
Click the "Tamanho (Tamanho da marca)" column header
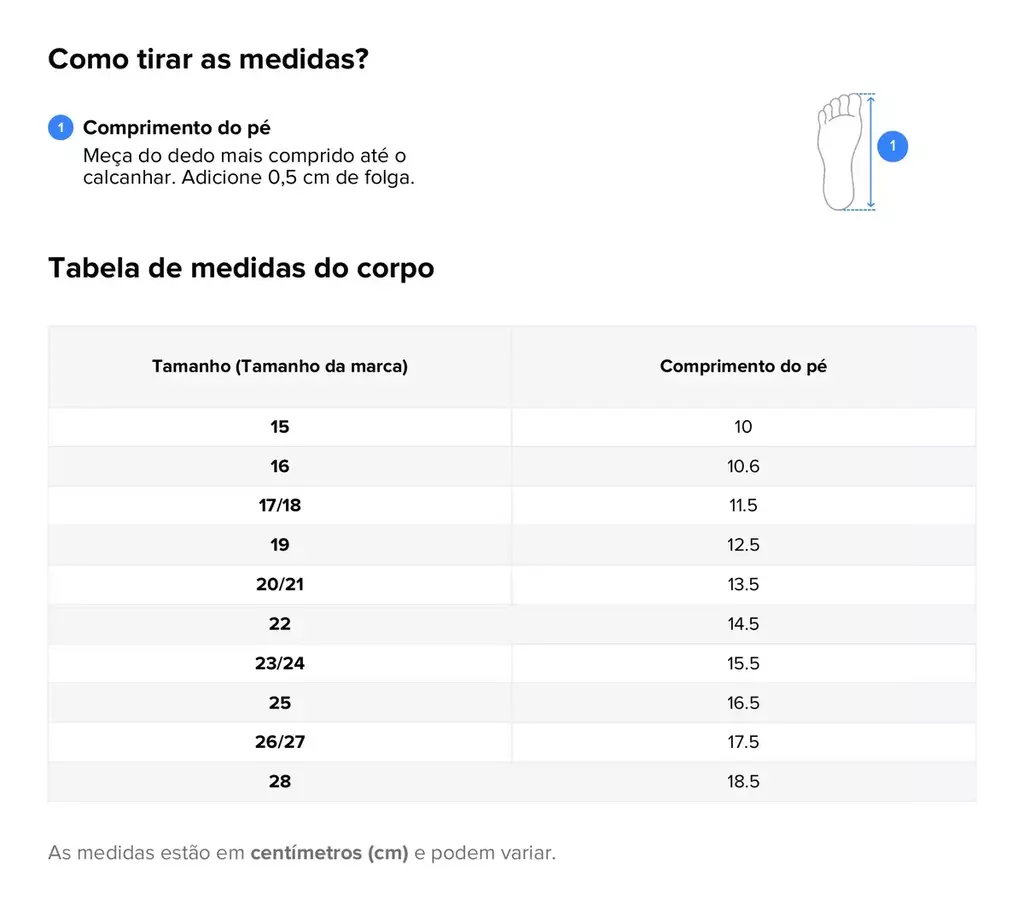(x=280, y=366)
